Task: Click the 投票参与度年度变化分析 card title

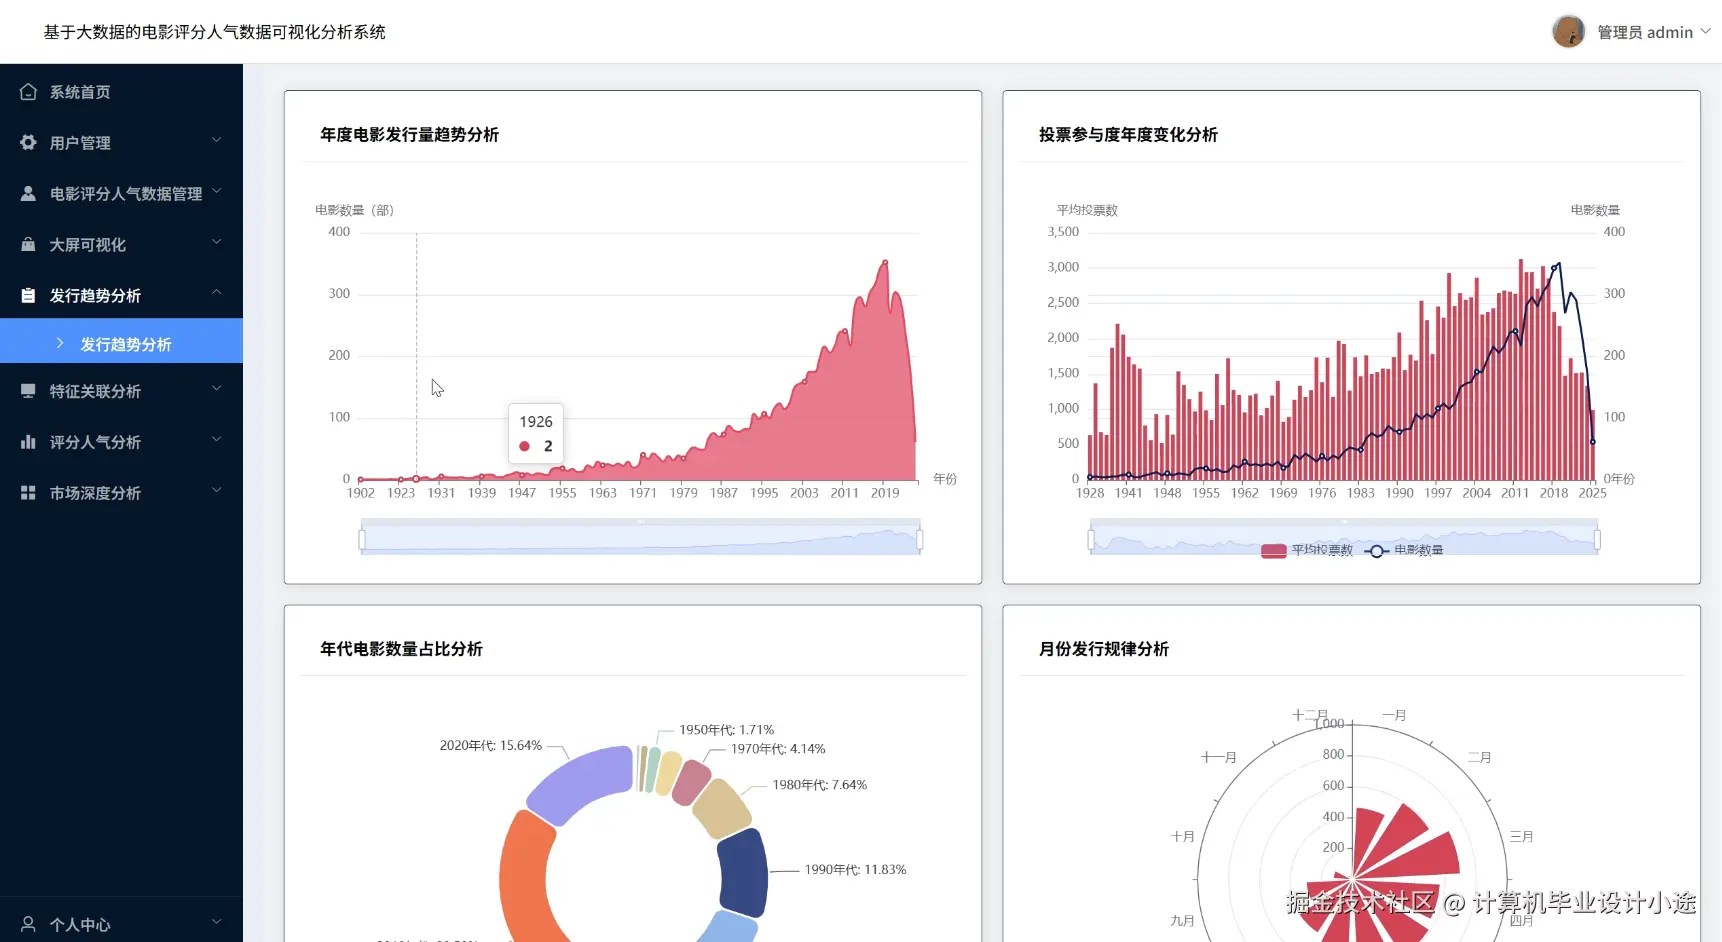Action: pyautogui.click(x=1128, y=135)
